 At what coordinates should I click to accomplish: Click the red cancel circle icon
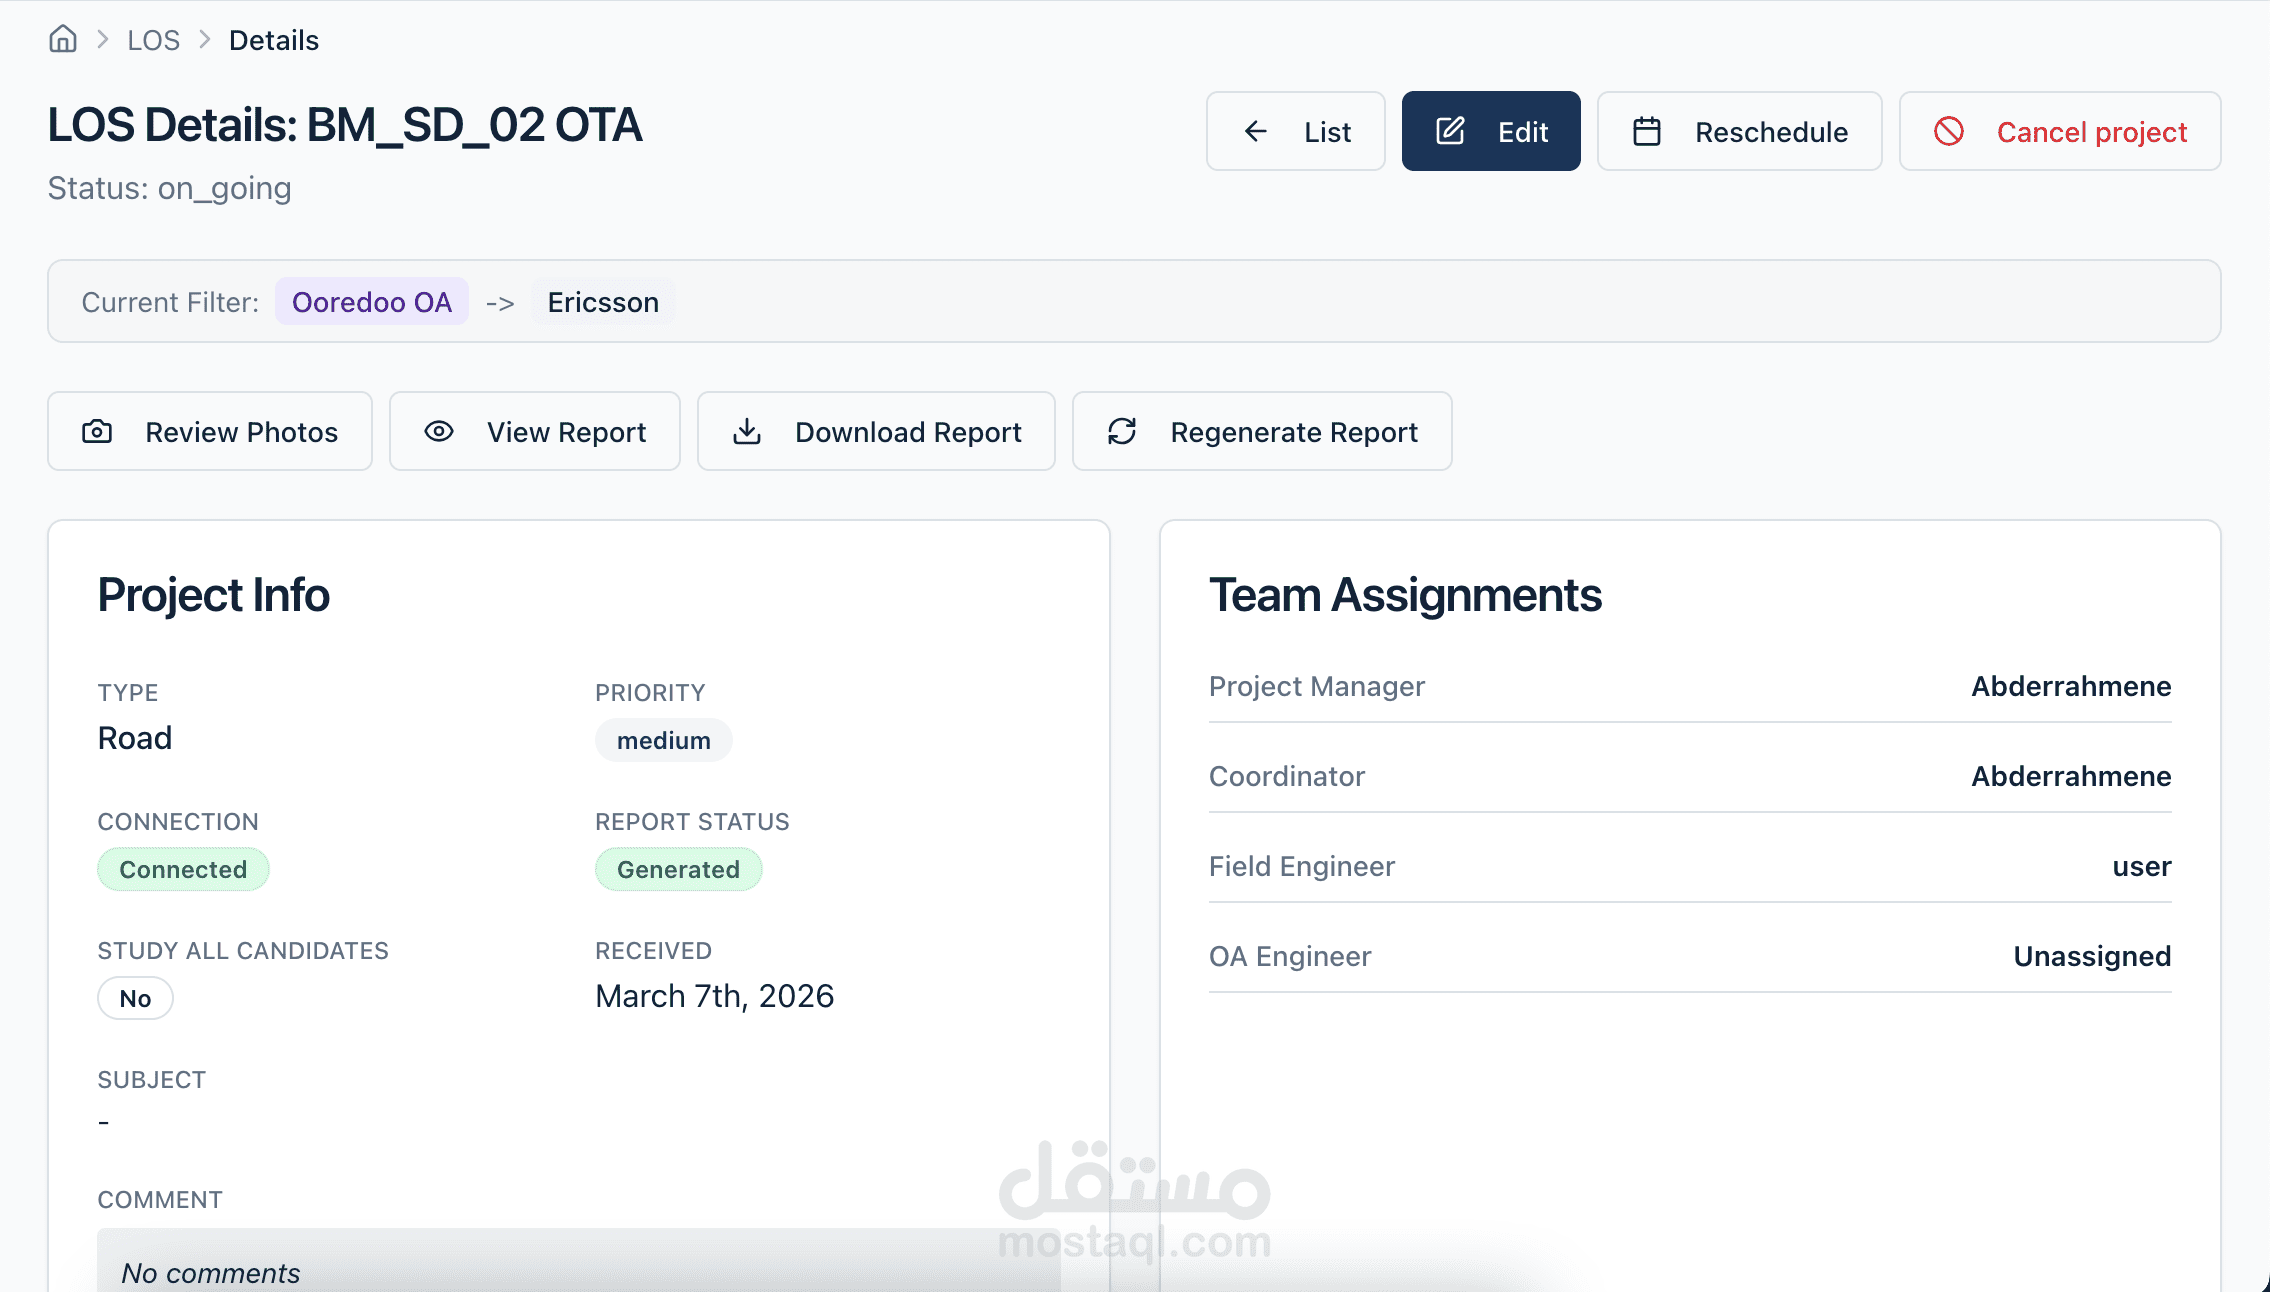pyautogui.click(x=1948, y=131)
